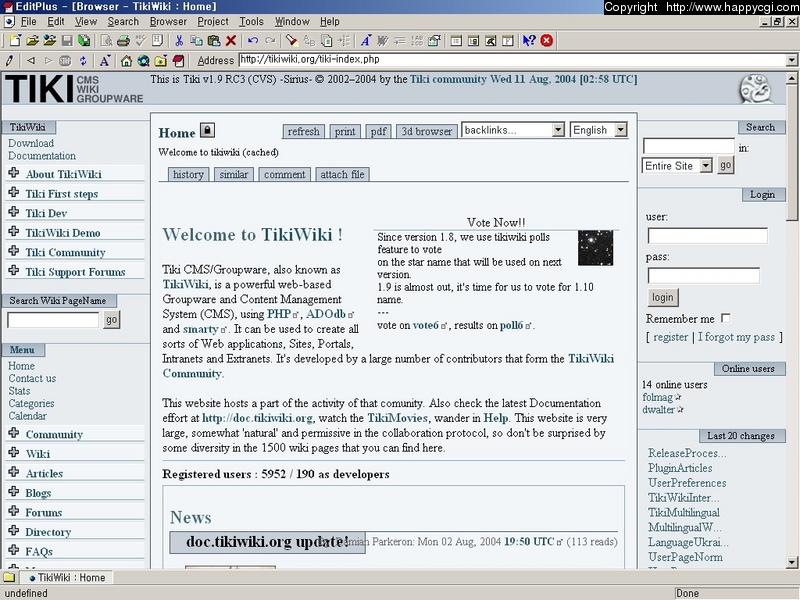The image size is (800, 600).
Task: Click the printer icon in the EditPlus toolbar
Action: click(123, 41)
